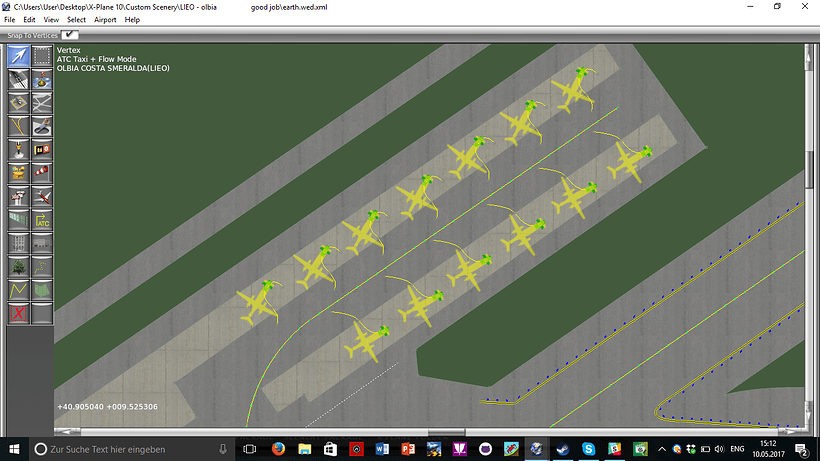Viewport: 820px width, 461px height.
Task: Choose the Line zigzag tool
Action: (x=18, y=291)
